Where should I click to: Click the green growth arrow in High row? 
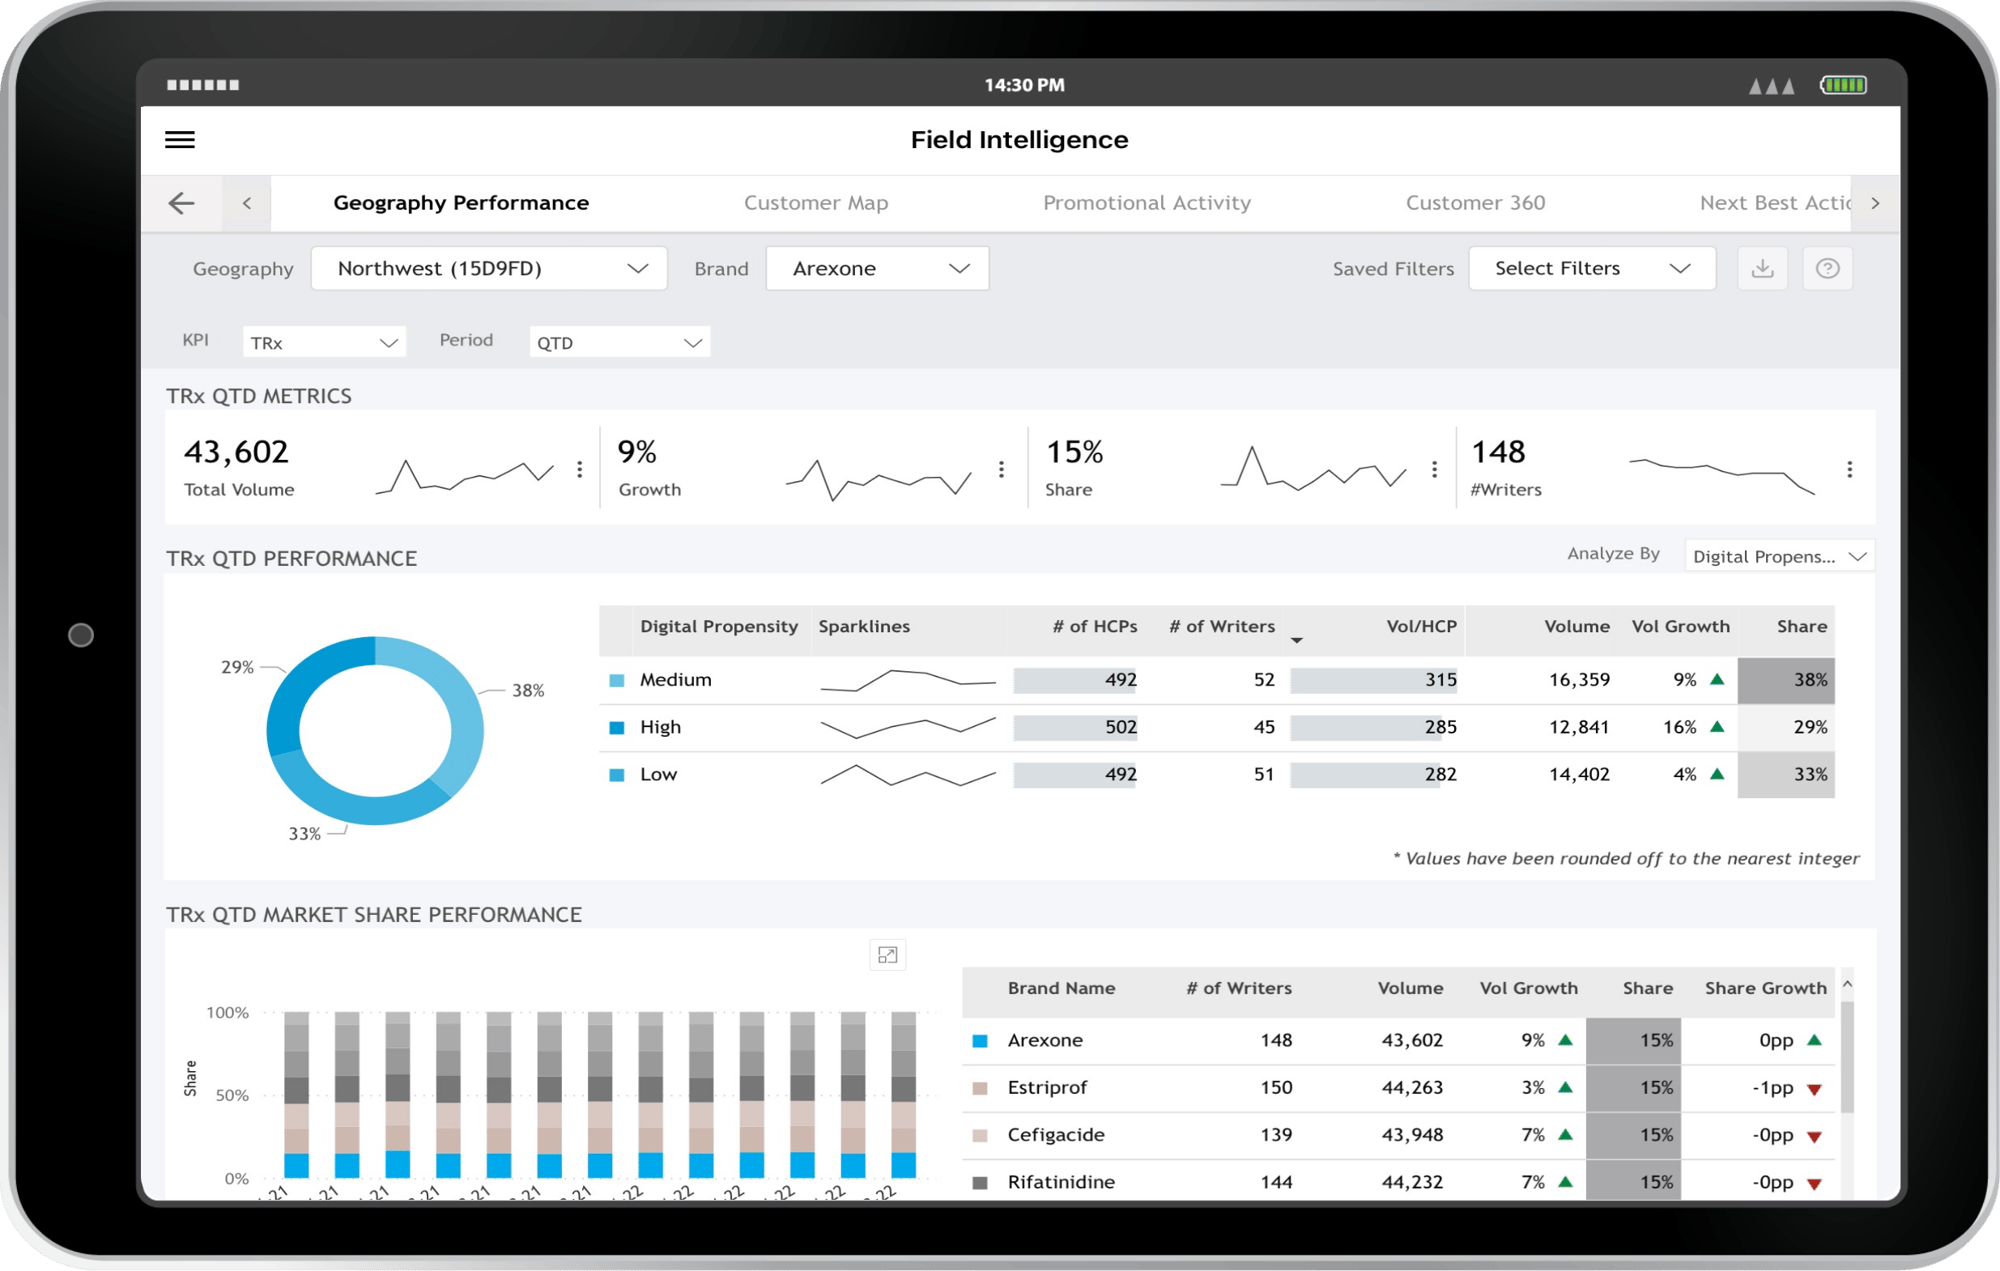(x=1717, y=727)
